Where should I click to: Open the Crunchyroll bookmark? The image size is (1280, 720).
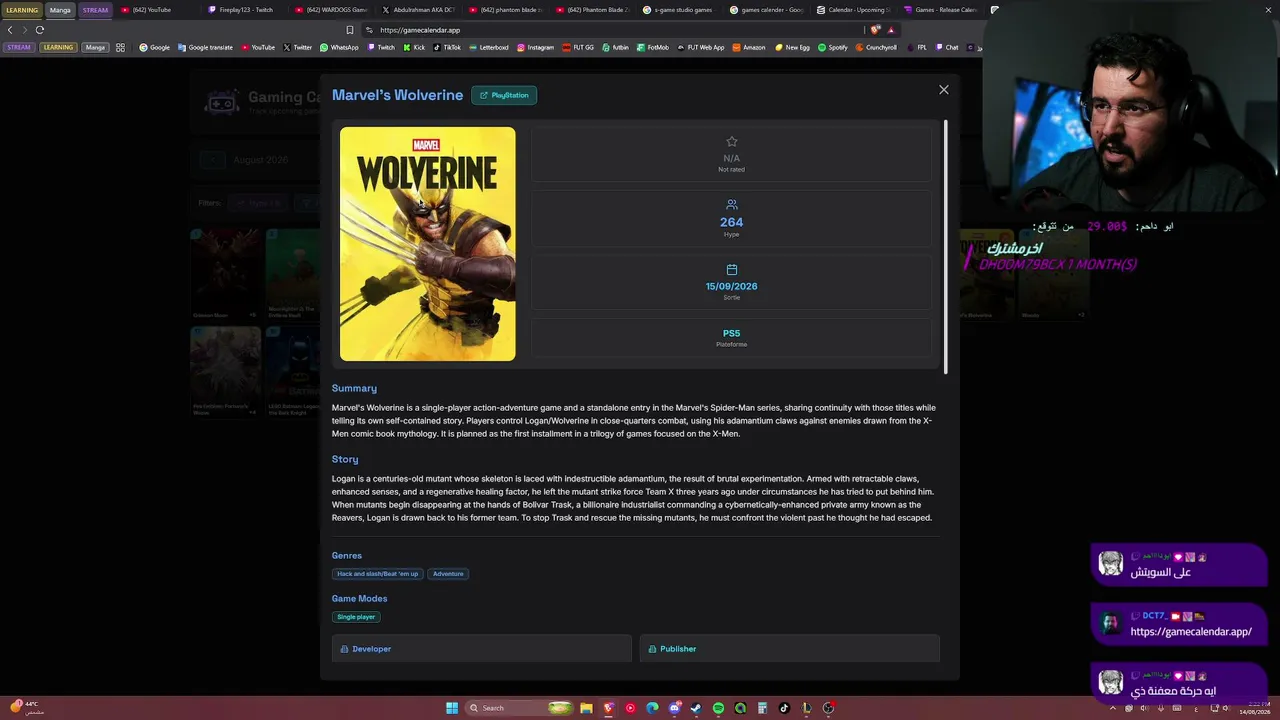coord(876,47)
